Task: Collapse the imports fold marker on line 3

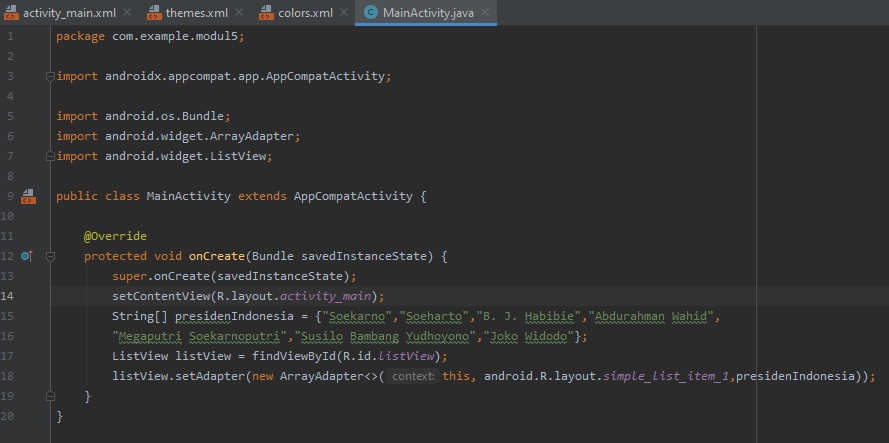Action: click(50, 76)
